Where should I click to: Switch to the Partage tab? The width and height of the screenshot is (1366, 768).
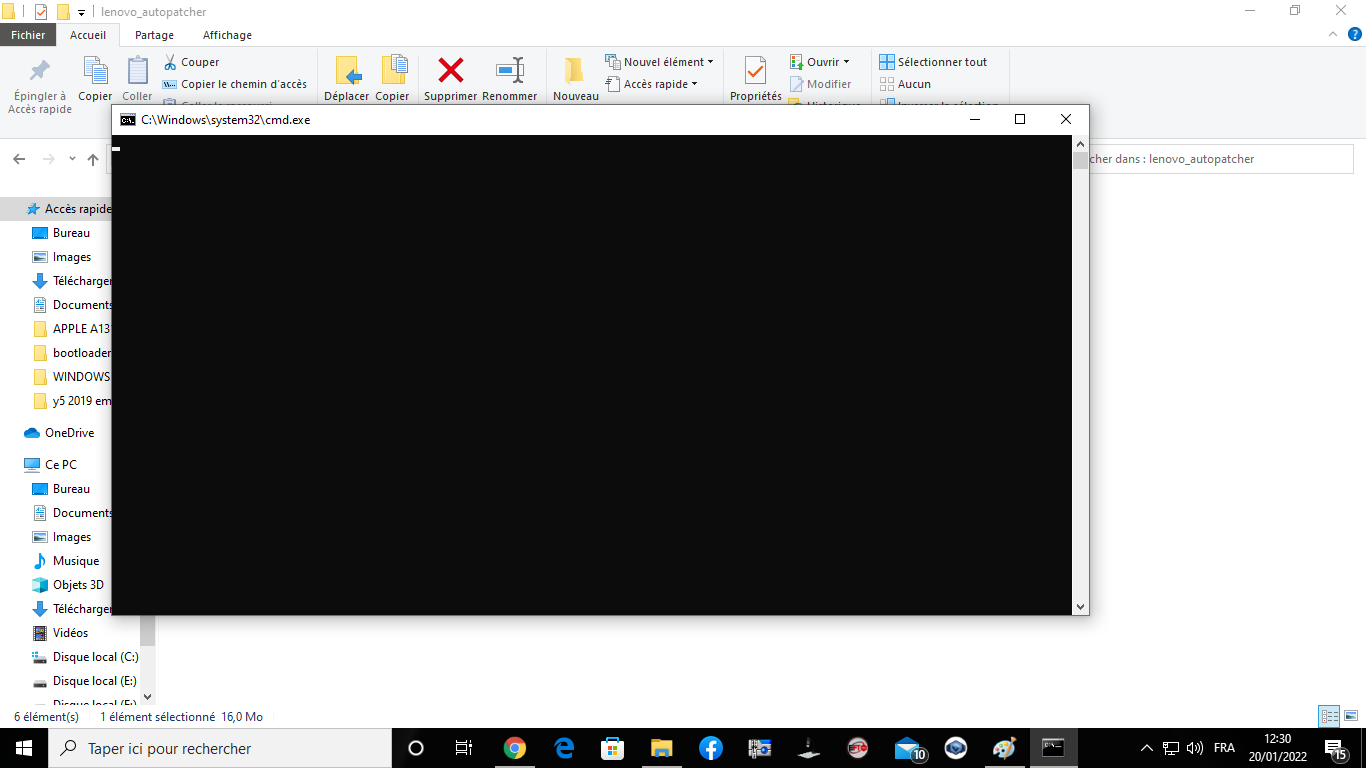click(154, 35)
